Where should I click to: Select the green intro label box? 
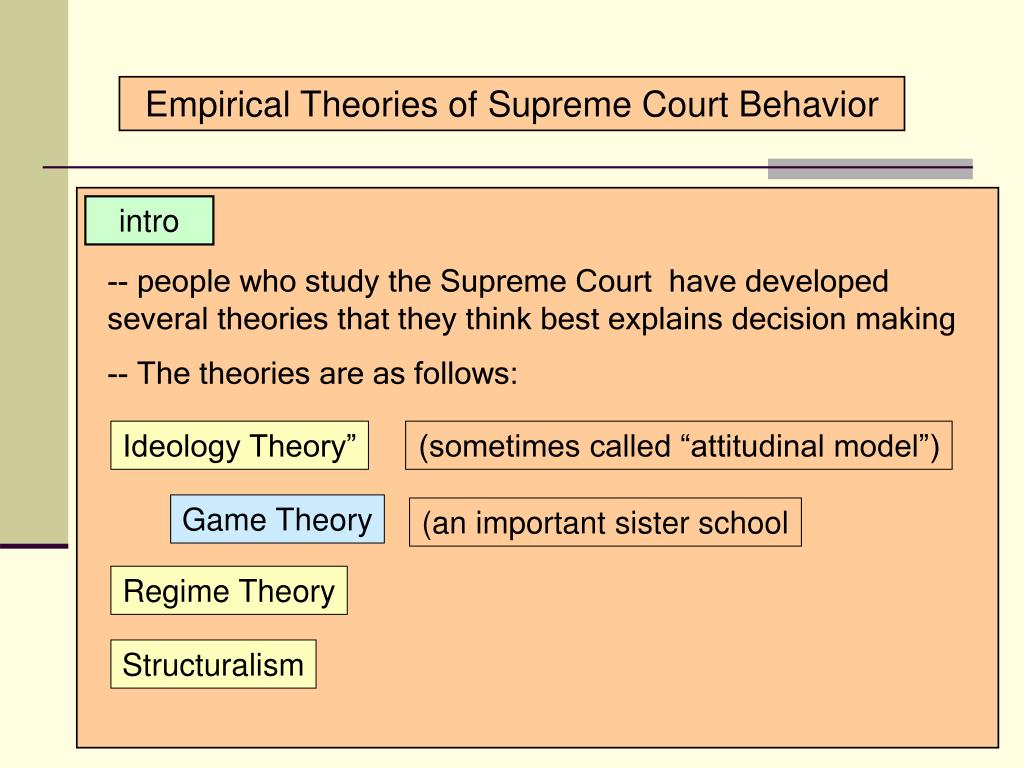point(149,221)
